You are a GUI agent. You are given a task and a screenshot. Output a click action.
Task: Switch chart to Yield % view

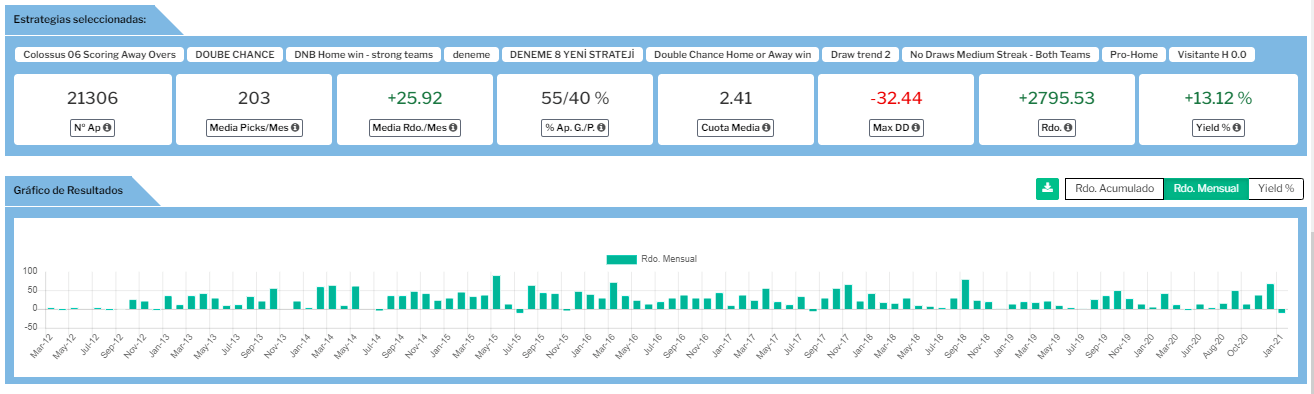(x=1276, y=188)
